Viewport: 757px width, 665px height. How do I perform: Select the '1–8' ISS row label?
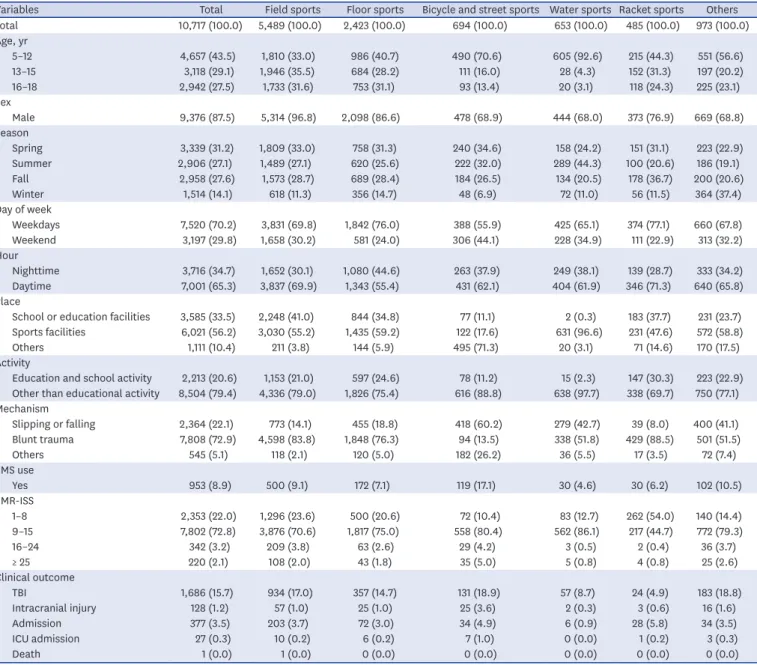19,516
